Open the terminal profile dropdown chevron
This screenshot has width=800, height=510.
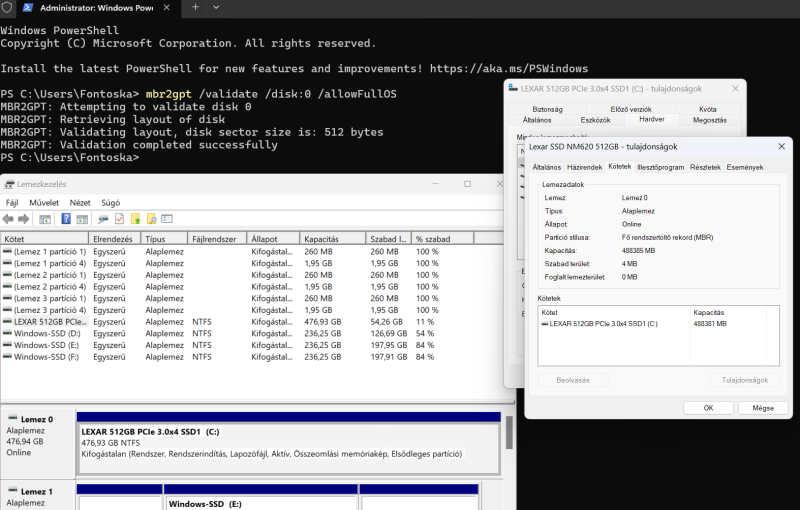(x=216, y=7)
